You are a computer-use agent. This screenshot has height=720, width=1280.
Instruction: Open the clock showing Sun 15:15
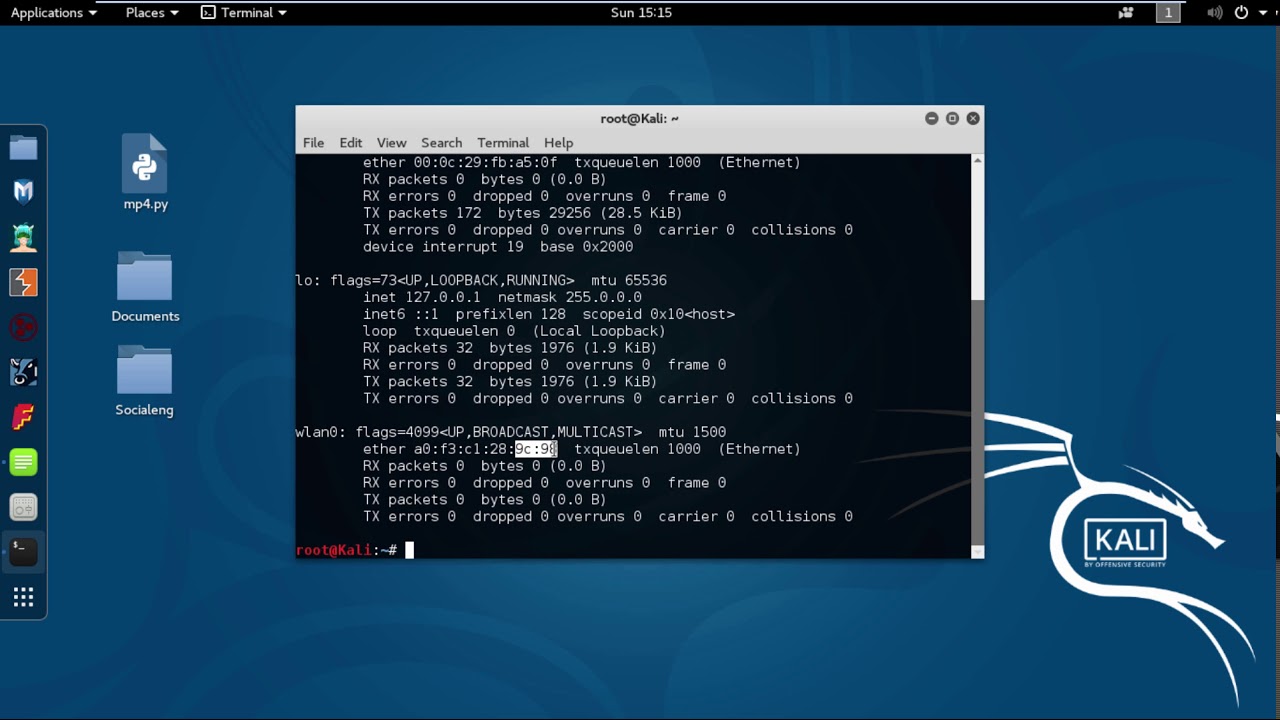click(x=641, y=13)
